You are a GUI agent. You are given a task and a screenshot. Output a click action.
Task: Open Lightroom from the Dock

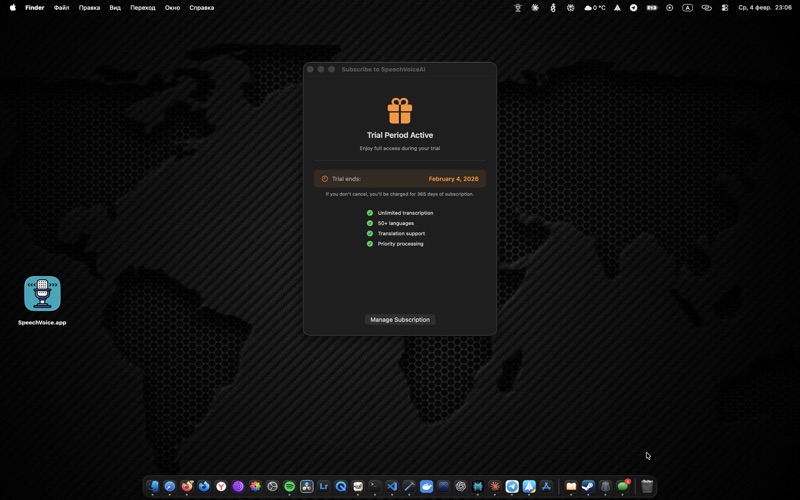tap(323, 486)
